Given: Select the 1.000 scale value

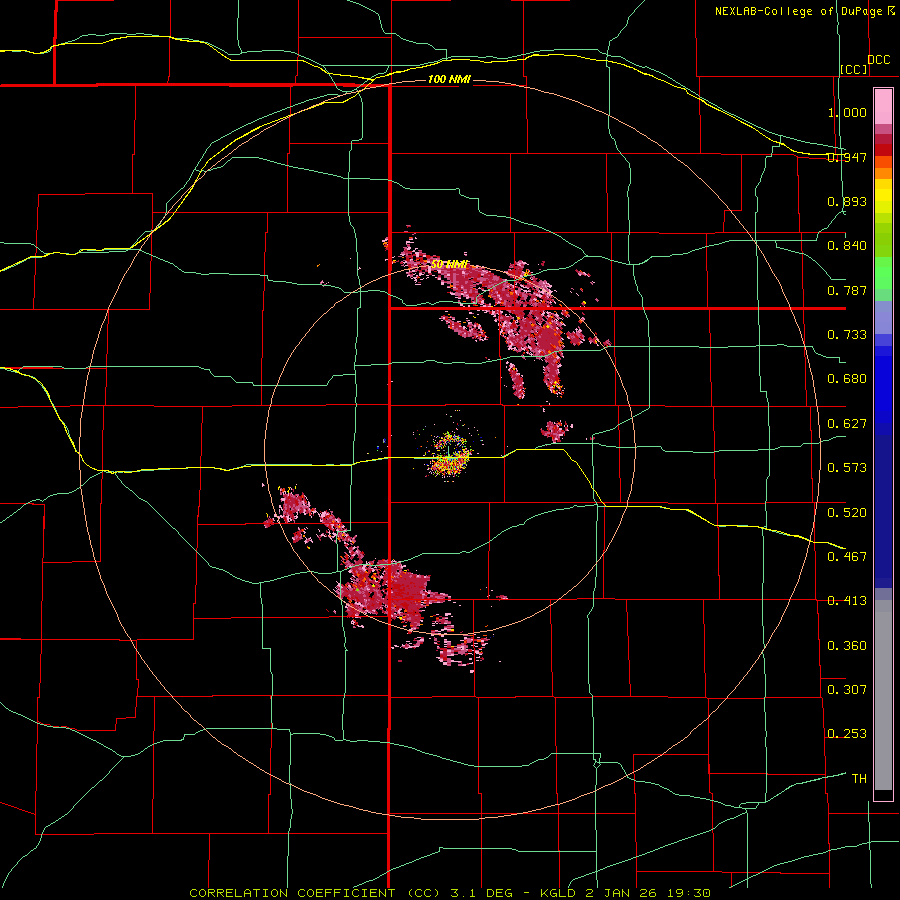Looking at the screenshot, I should [x=847, y=112].
